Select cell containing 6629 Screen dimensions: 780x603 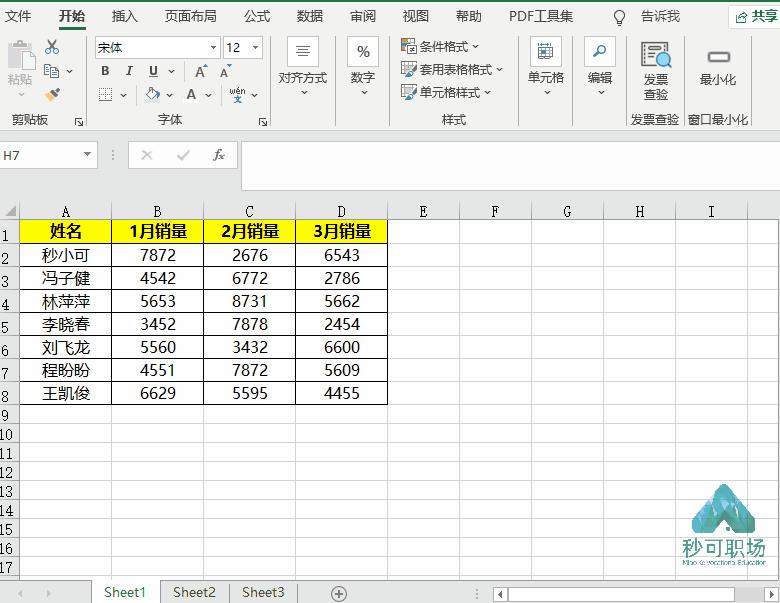[x=158, y=393]
